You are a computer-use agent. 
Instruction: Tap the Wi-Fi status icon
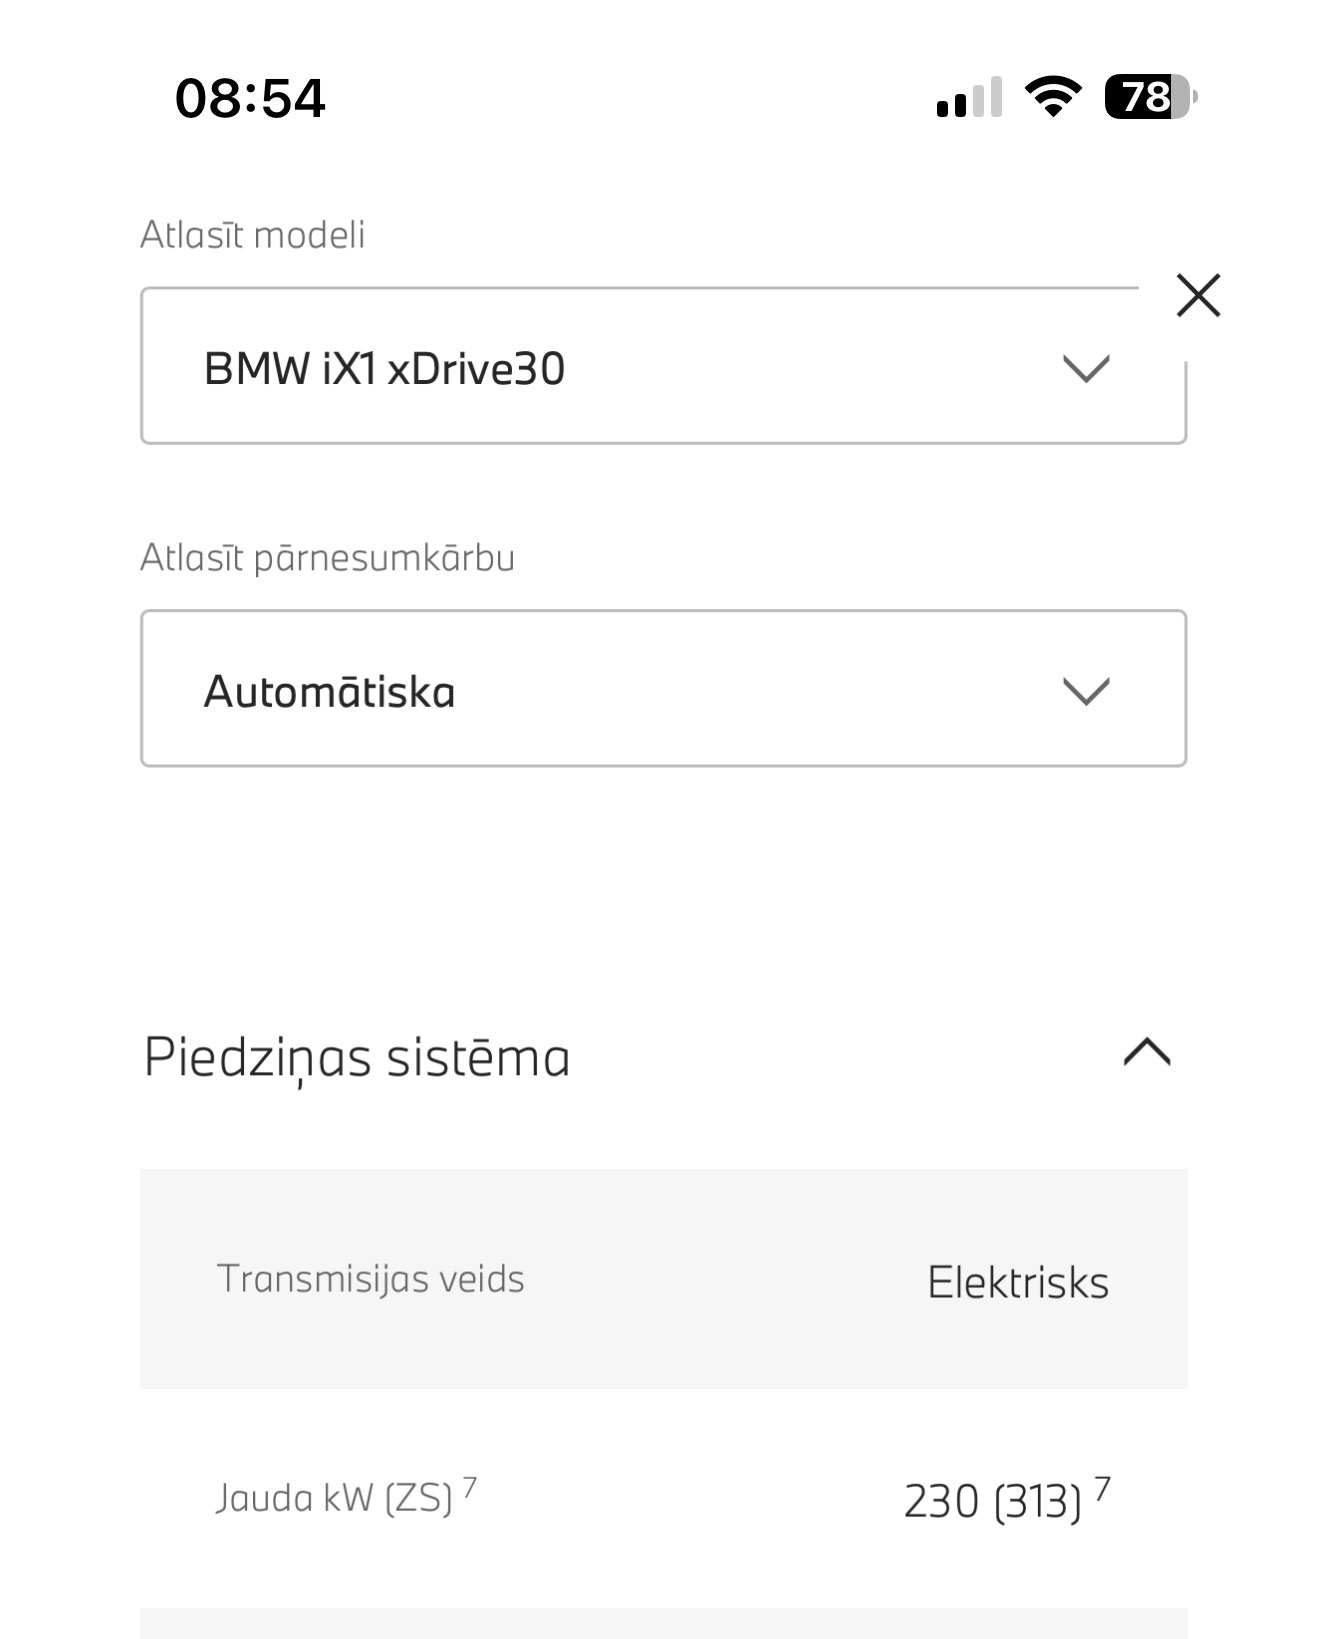1052,97
